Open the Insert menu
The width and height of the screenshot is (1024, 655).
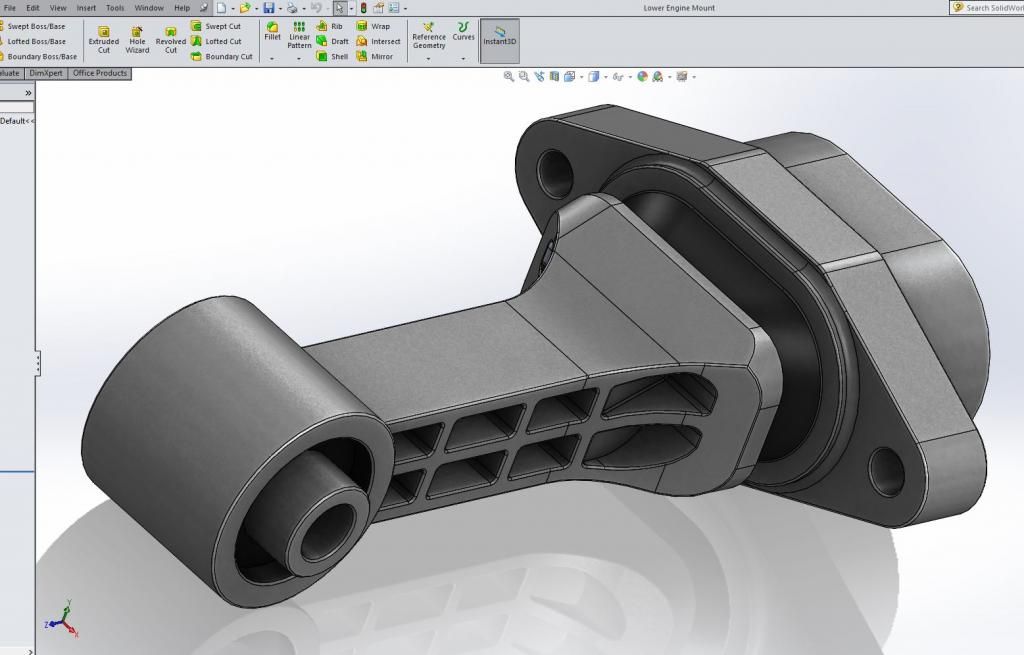point(85,7)
